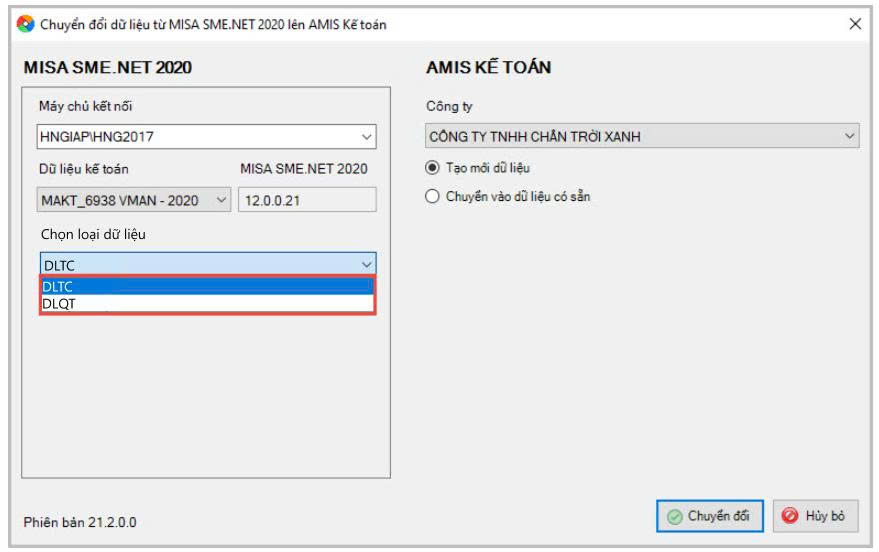The image size is (879, 552).
Task: Click the MISA SME.NET 2020 version label
Action: point(304,169)
